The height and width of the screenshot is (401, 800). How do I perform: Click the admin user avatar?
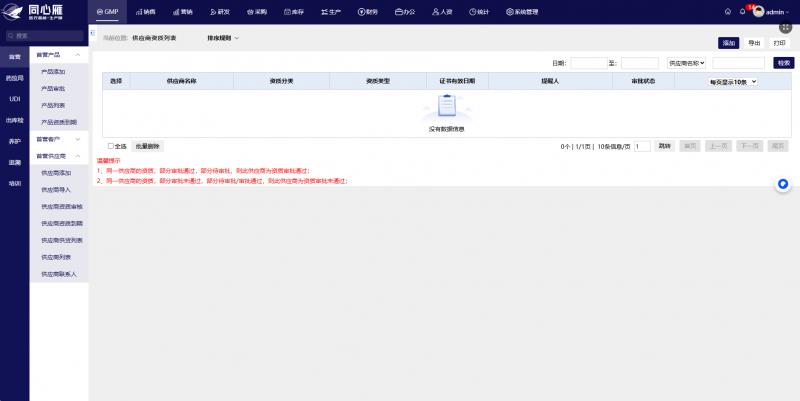tap(759, 12)
